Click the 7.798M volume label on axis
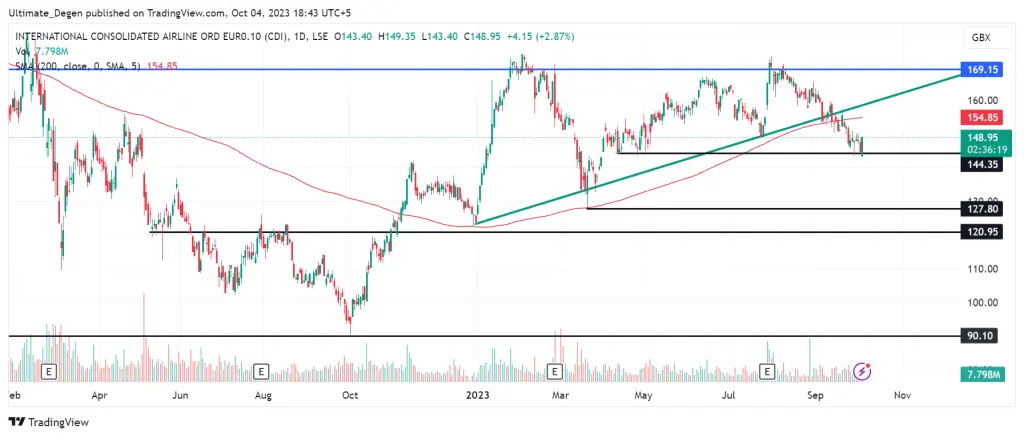 982,375
